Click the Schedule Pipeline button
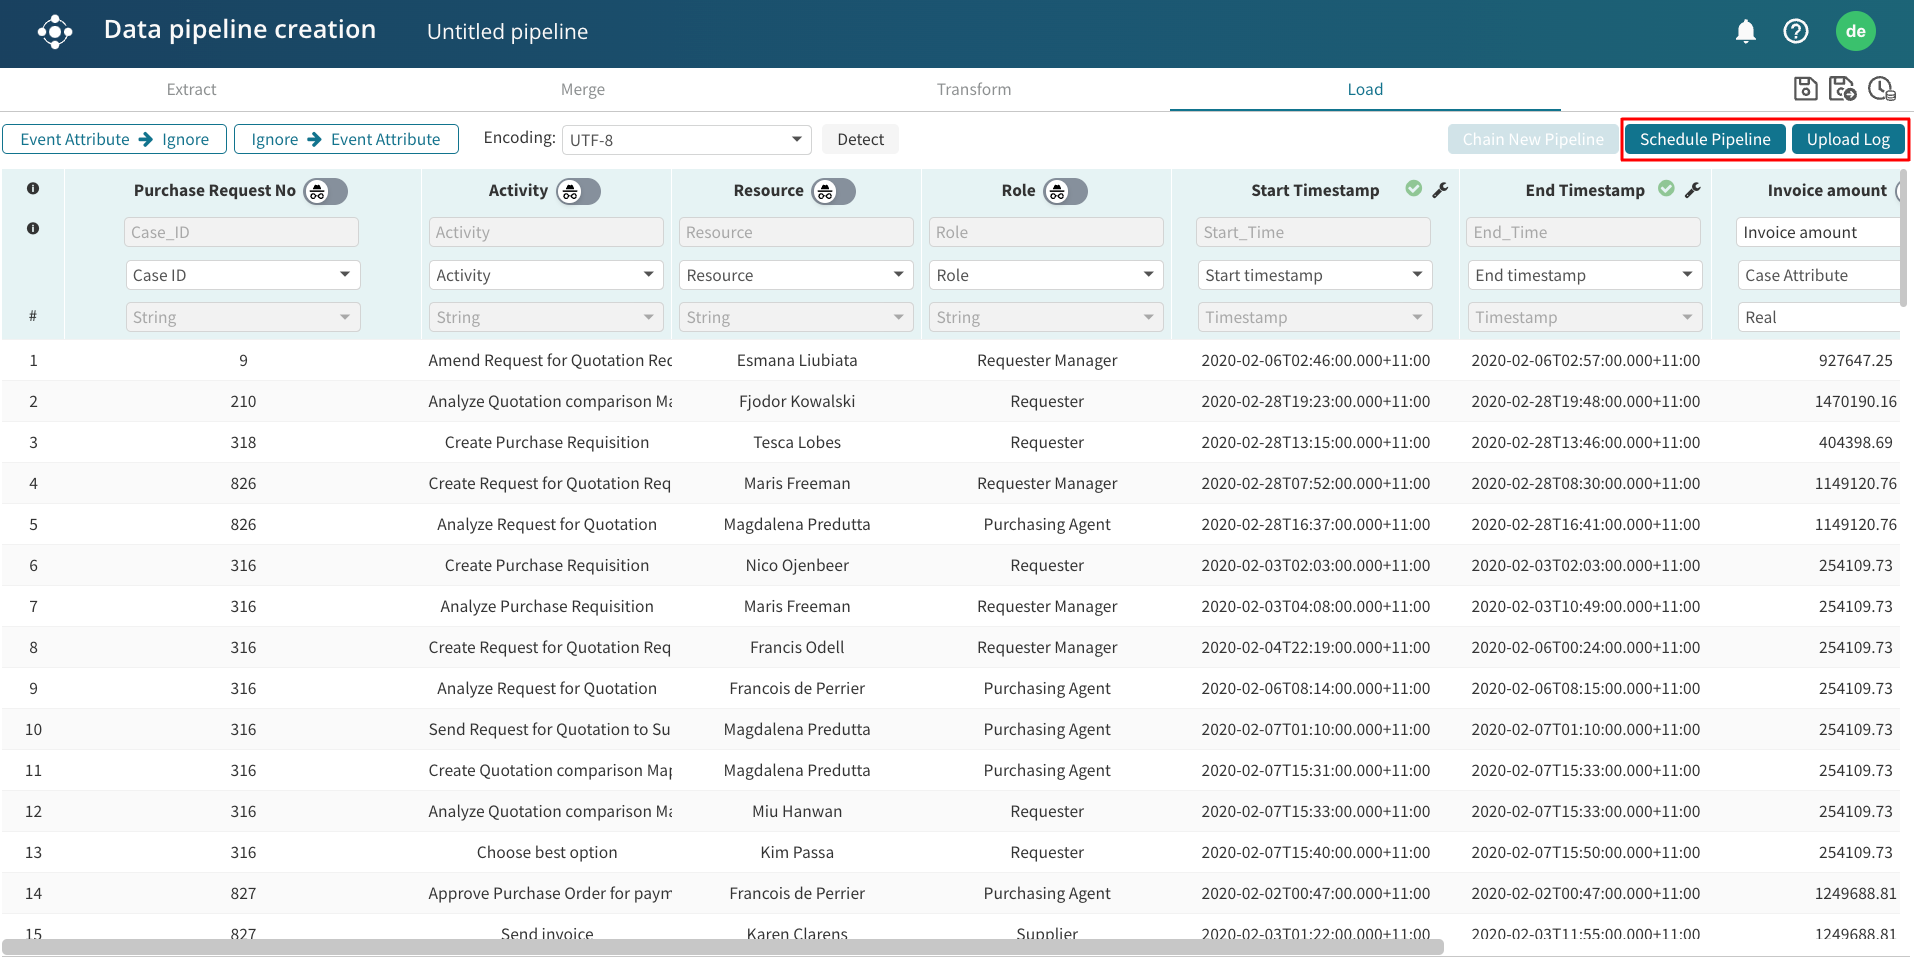This screenshot has height=962, width=1914. [1704, 140]
